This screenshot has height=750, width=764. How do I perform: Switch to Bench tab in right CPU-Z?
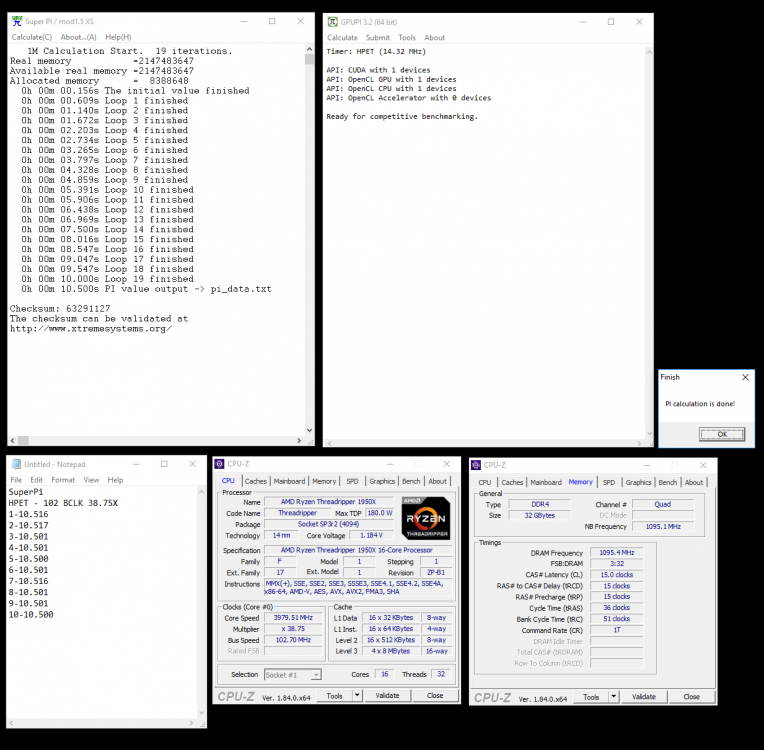(x=668, y=482)
